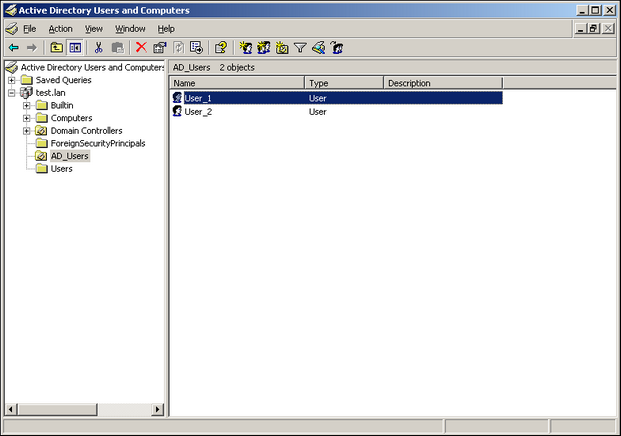Collapse the test.lan domain node
Image resolution: width=621 pixels, height=436 pixels.
12,92
